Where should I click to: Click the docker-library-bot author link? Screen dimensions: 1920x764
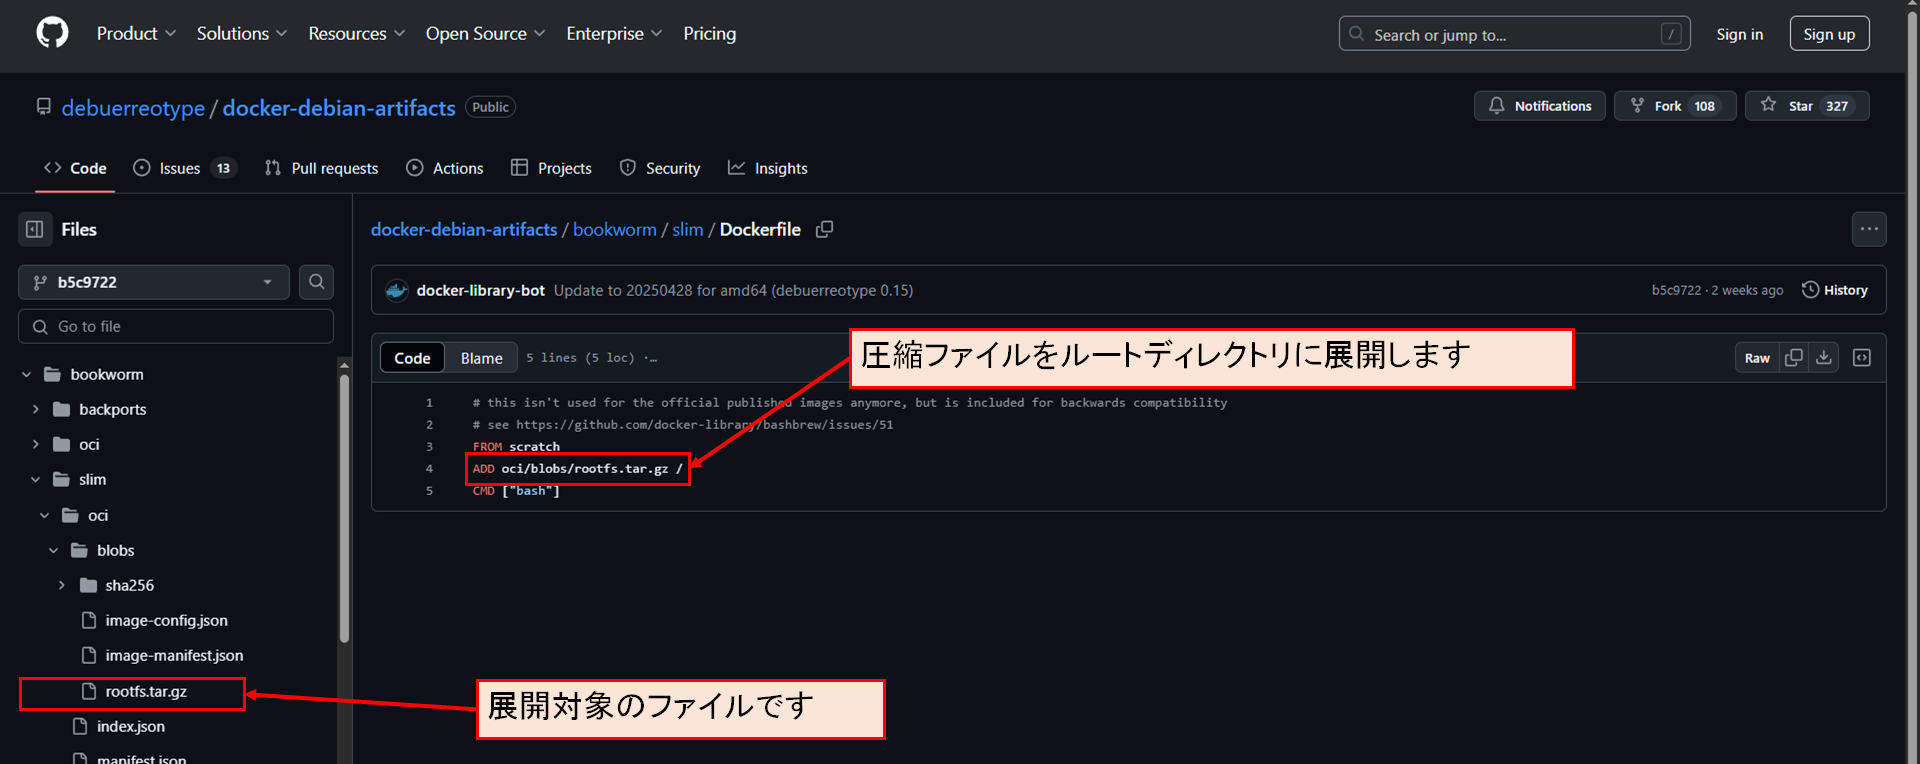[480, 290]
